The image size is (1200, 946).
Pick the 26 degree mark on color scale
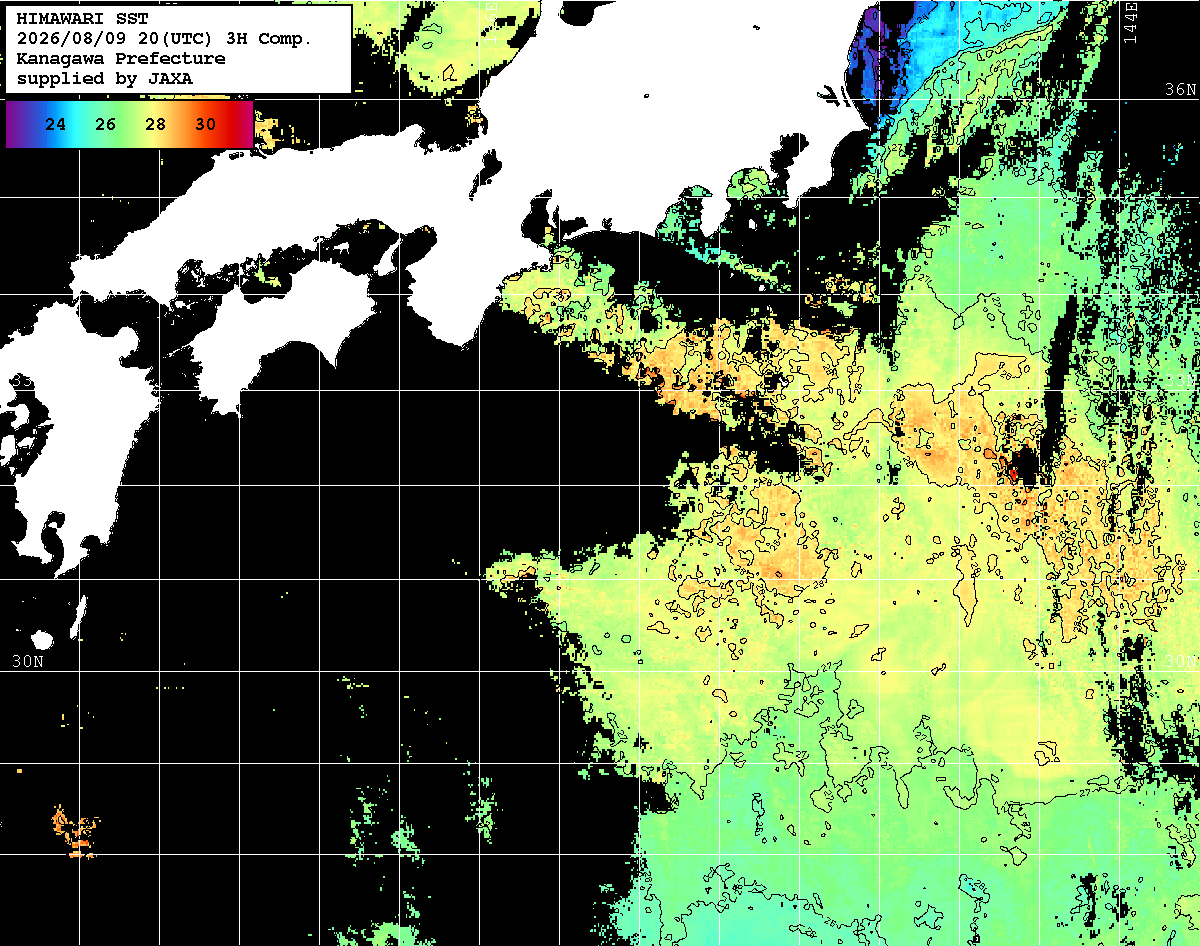click(x=106, y=125)
